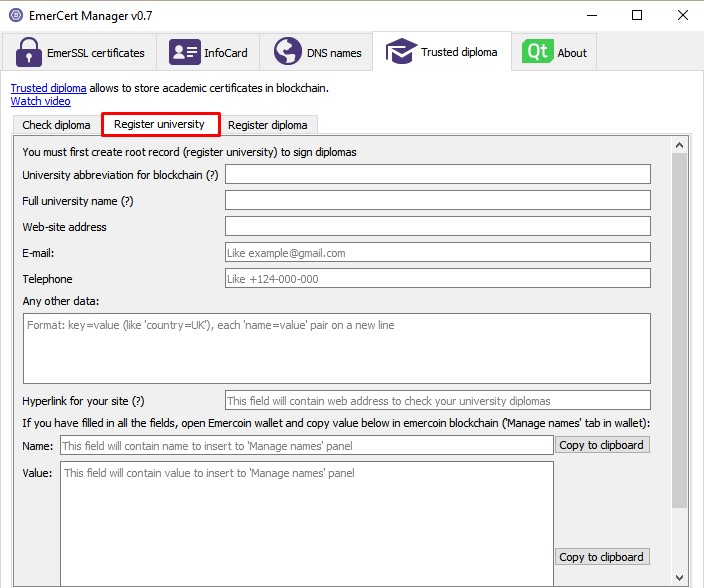Viewport: 704px width, 588px height.
Task: Copy the Value field to clipboard
Action: point(602,557)
